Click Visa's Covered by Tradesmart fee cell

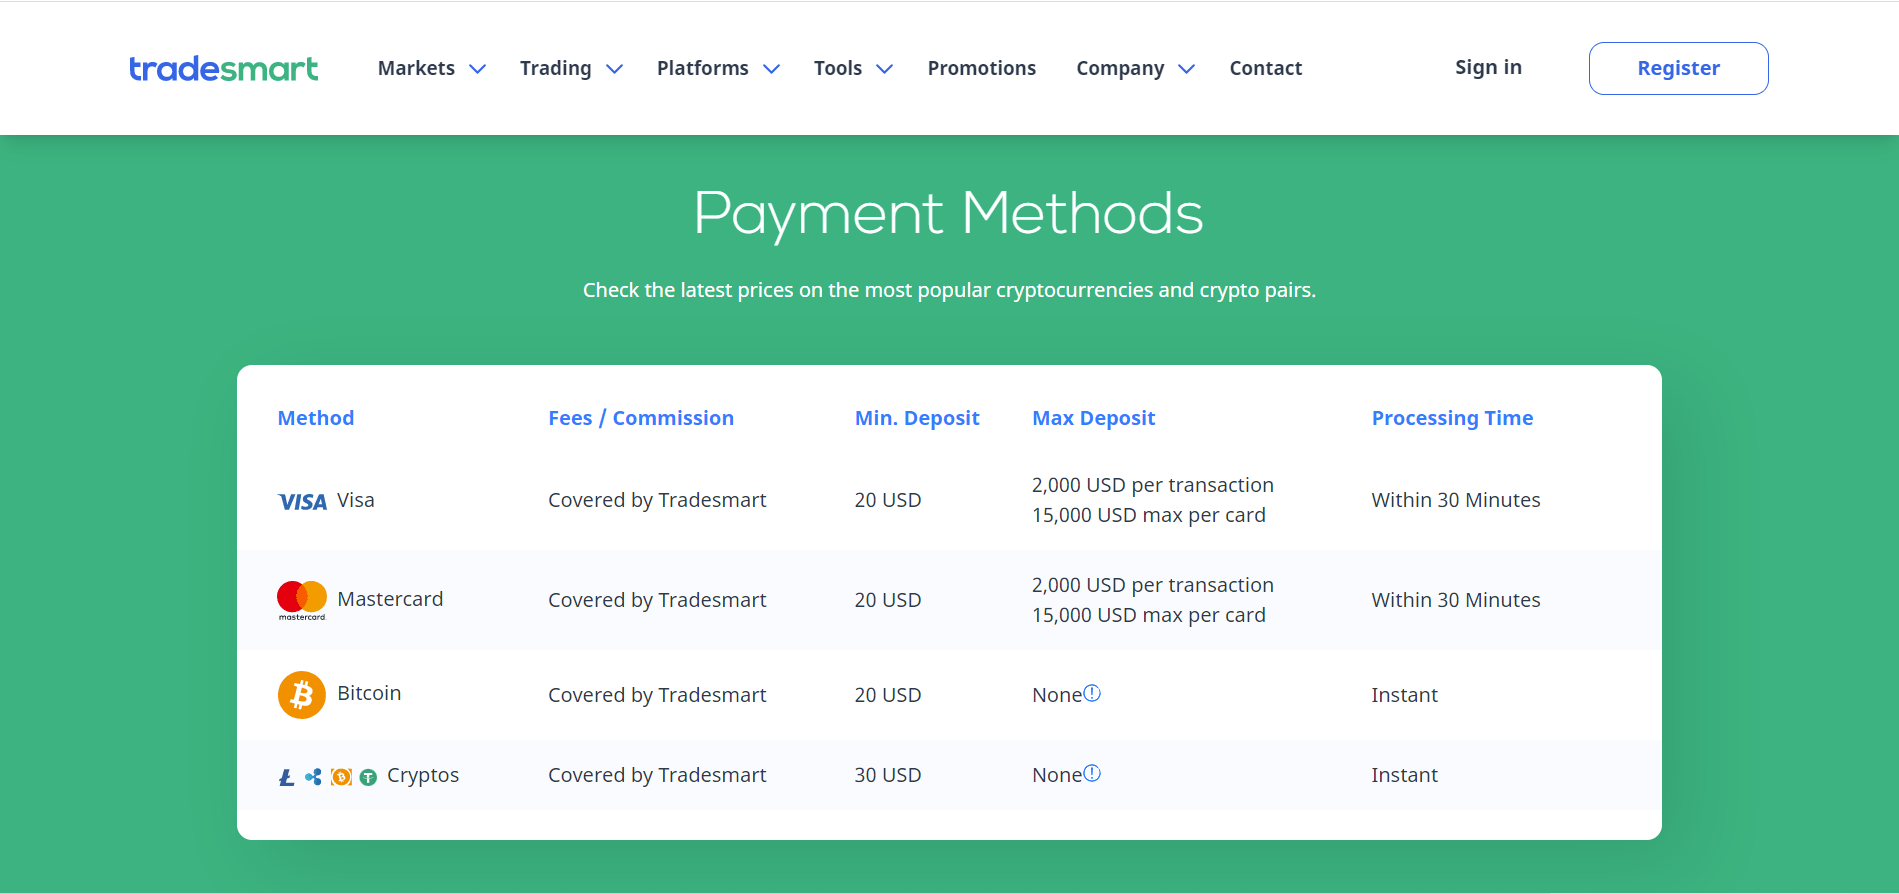click(657, 500)
